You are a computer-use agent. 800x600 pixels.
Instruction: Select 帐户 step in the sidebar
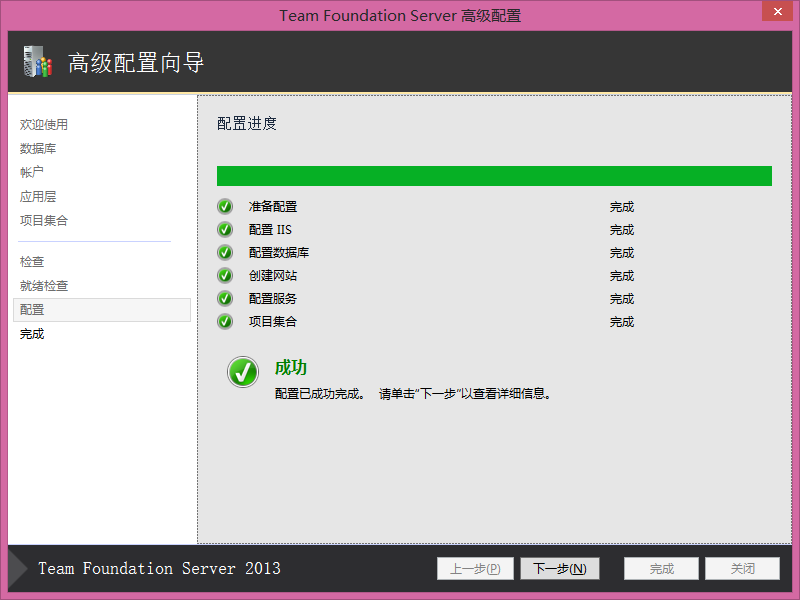(x=32, y=172)
